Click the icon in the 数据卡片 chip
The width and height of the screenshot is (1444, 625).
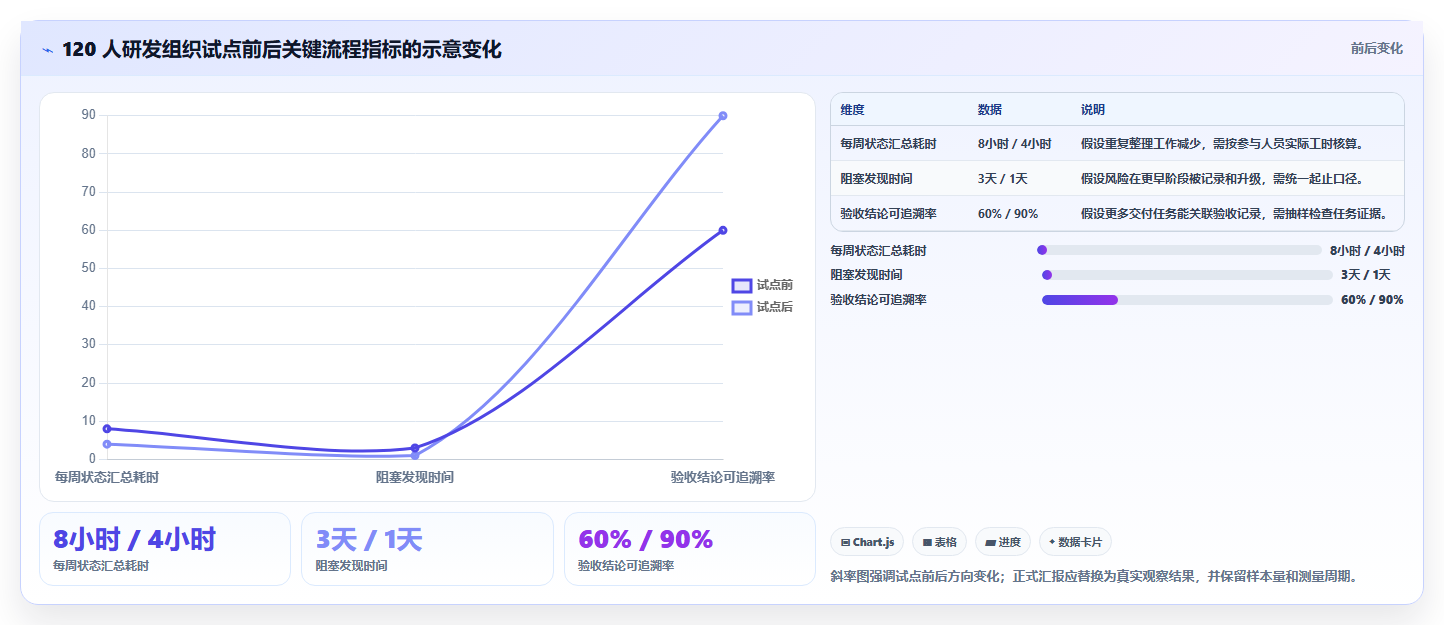tap(1052, 542)
